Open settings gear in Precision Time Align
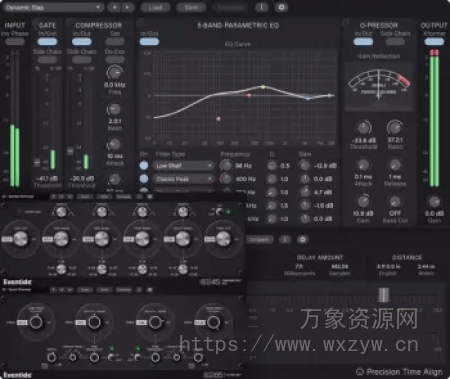This screenshot has height=379, width=450. tap(302, 239)
